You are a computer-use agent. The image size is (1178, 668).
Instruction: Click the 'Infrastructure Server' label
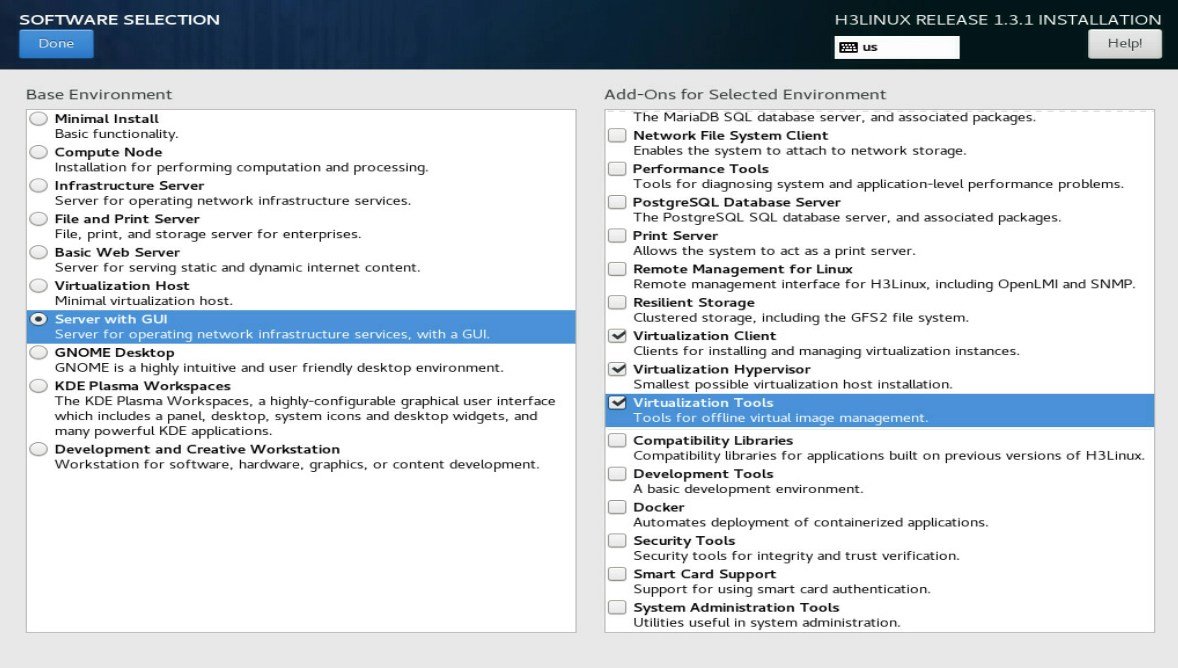click(129, 186)
